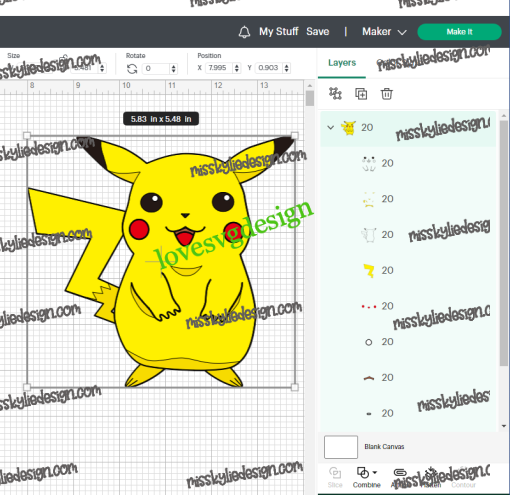Image resolution: width=510 pixels, height=495 pixels.
Task: Click the Group layers icon
Action: (x=335, y=94)
